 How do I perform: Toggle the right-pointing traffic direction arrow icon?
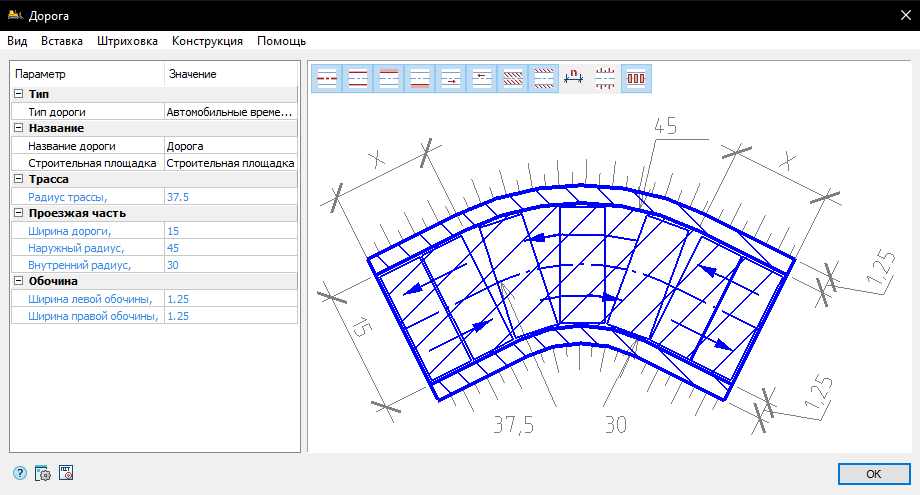(451, 79)
